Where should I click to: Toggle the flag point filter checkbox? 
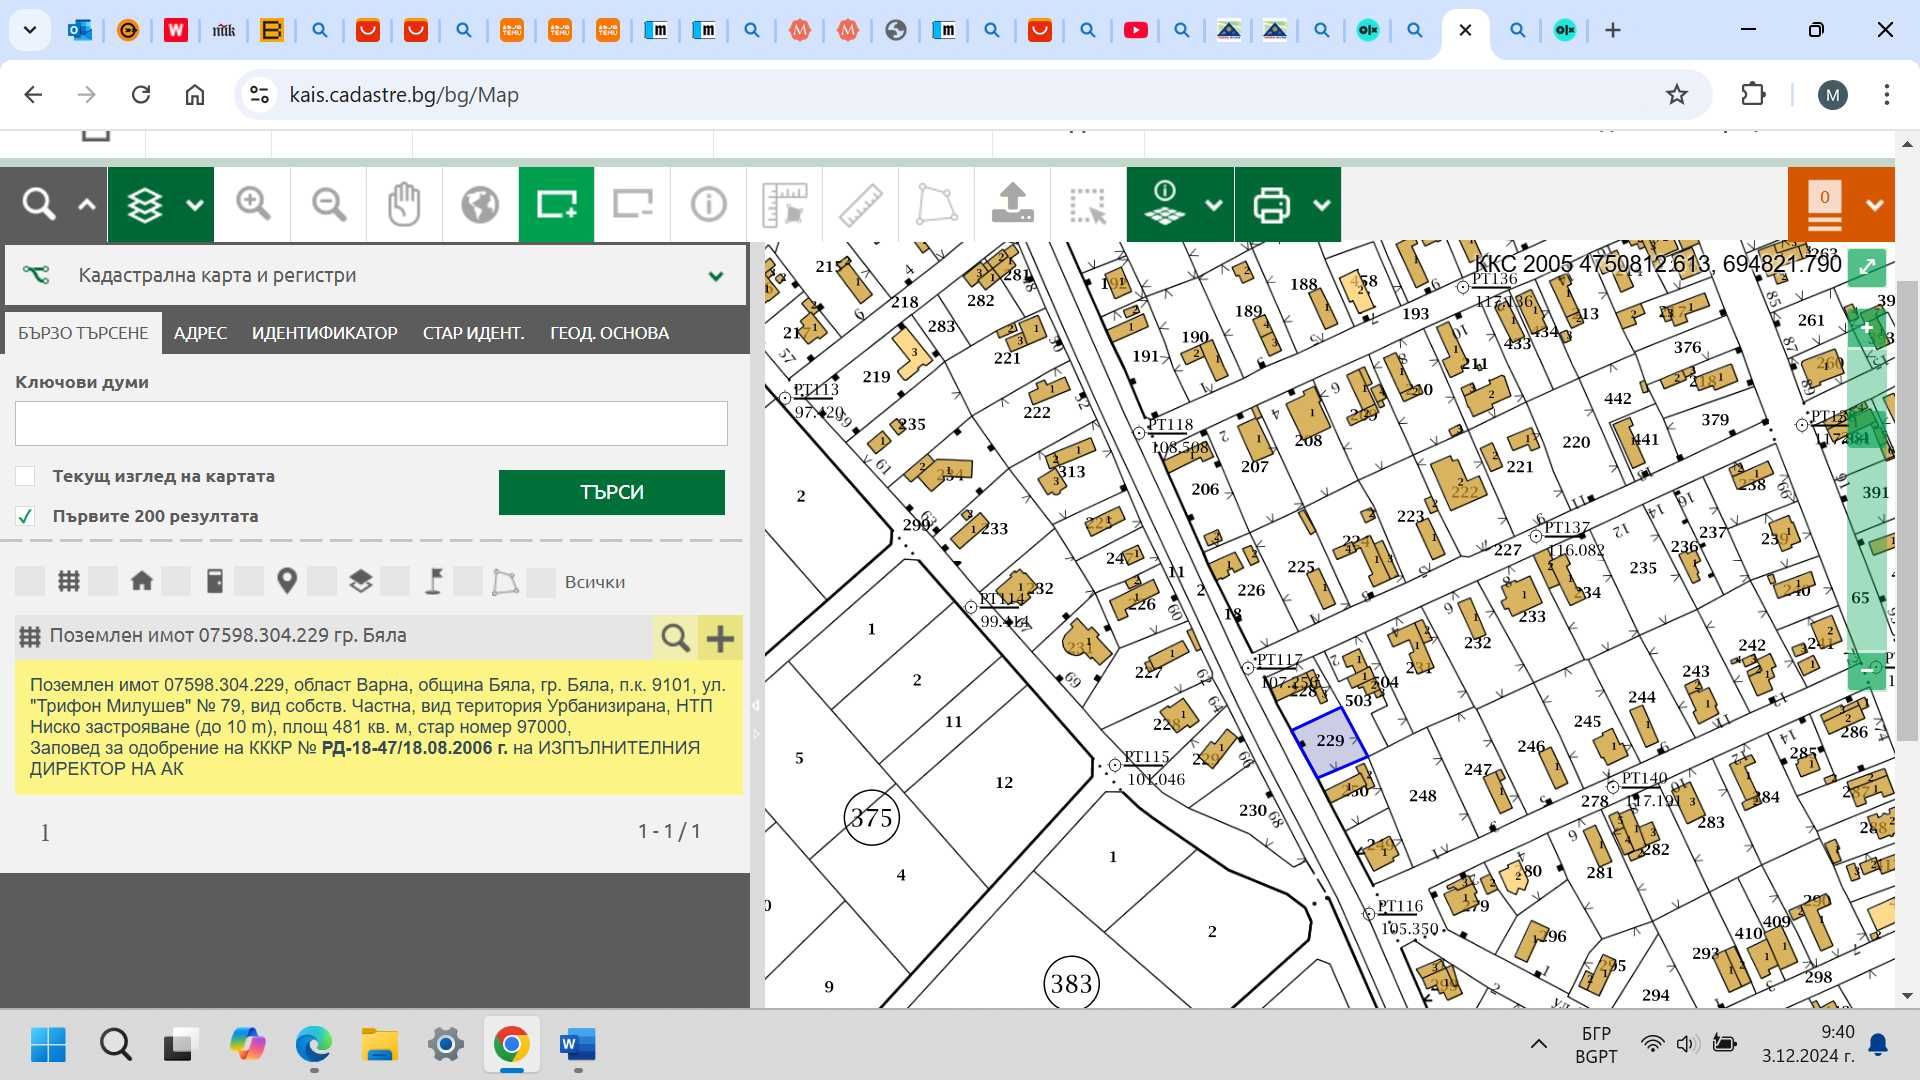[395, 581]
